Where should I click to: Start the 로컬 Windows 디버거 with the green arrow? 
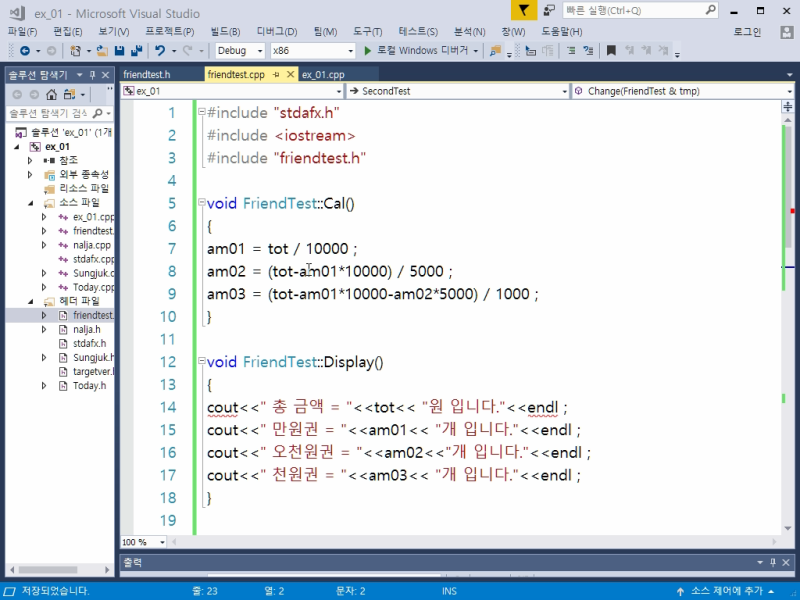[367, 51]
